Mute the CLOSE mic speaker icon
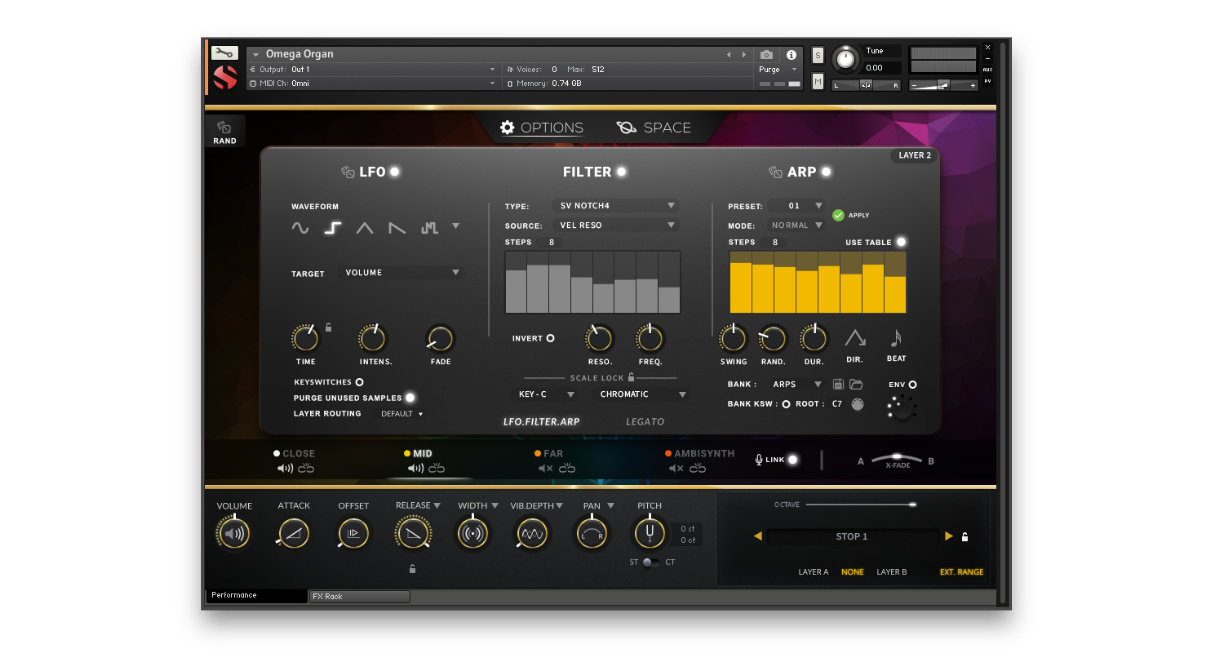The image size is (1230, 650). point(285,468)
